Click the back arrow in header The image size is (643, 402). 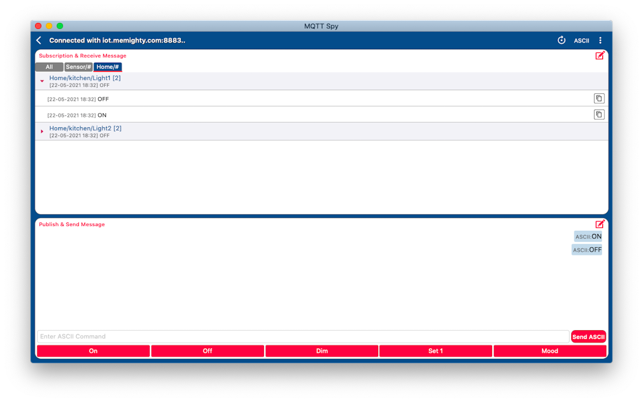[x=40, y=41]
